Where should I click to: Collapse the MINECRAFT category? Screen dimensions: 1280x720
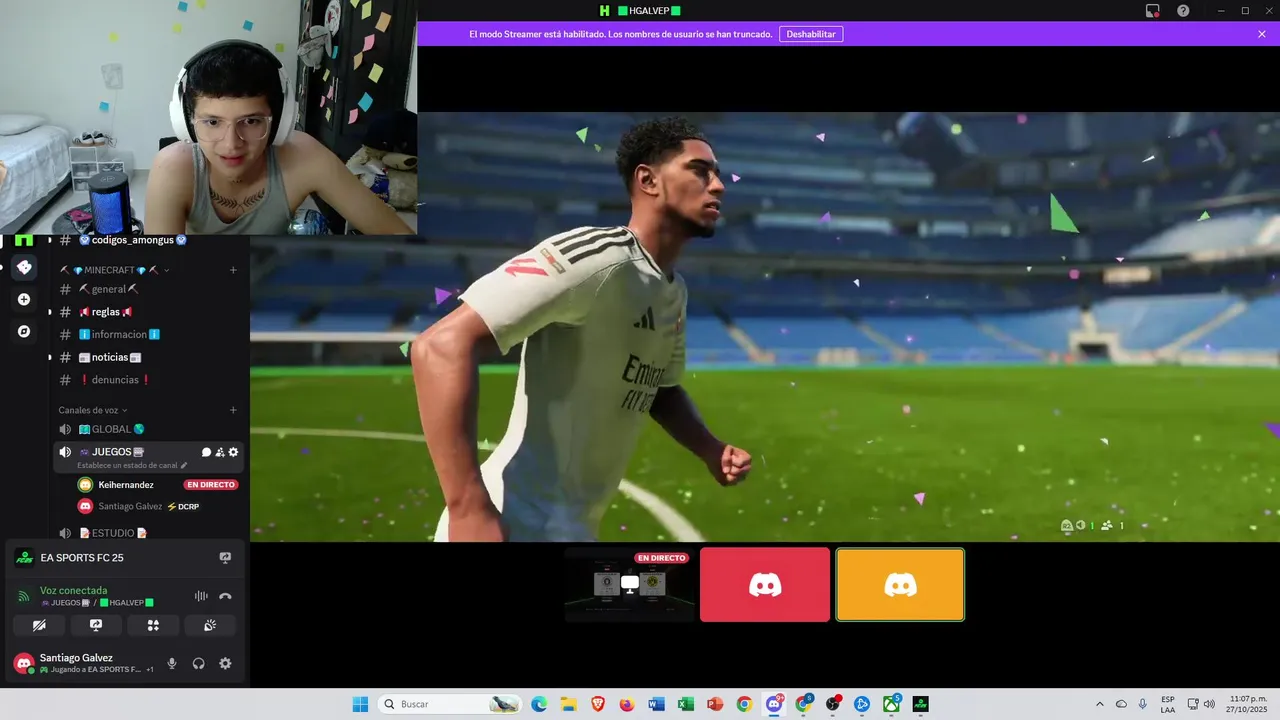[114, 270]
